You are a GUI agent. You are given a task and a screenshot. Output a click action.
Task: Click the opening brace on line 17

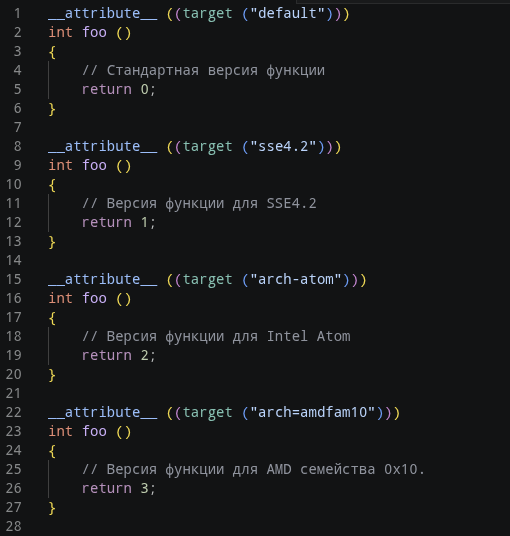click(52, 318)
